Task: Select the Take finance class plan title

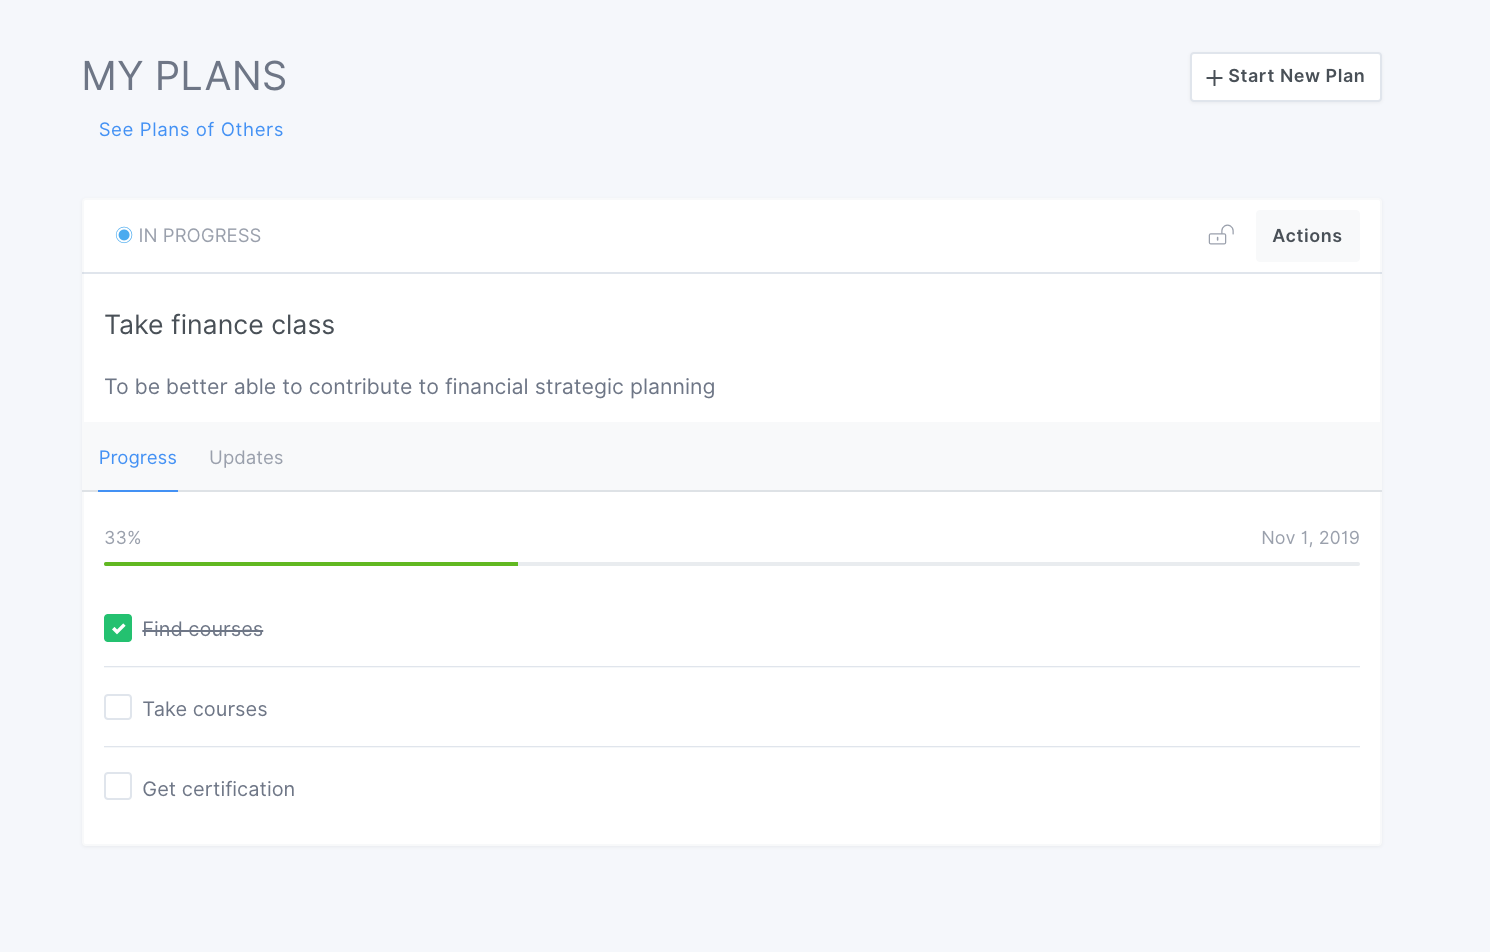Action: [220, 325]
